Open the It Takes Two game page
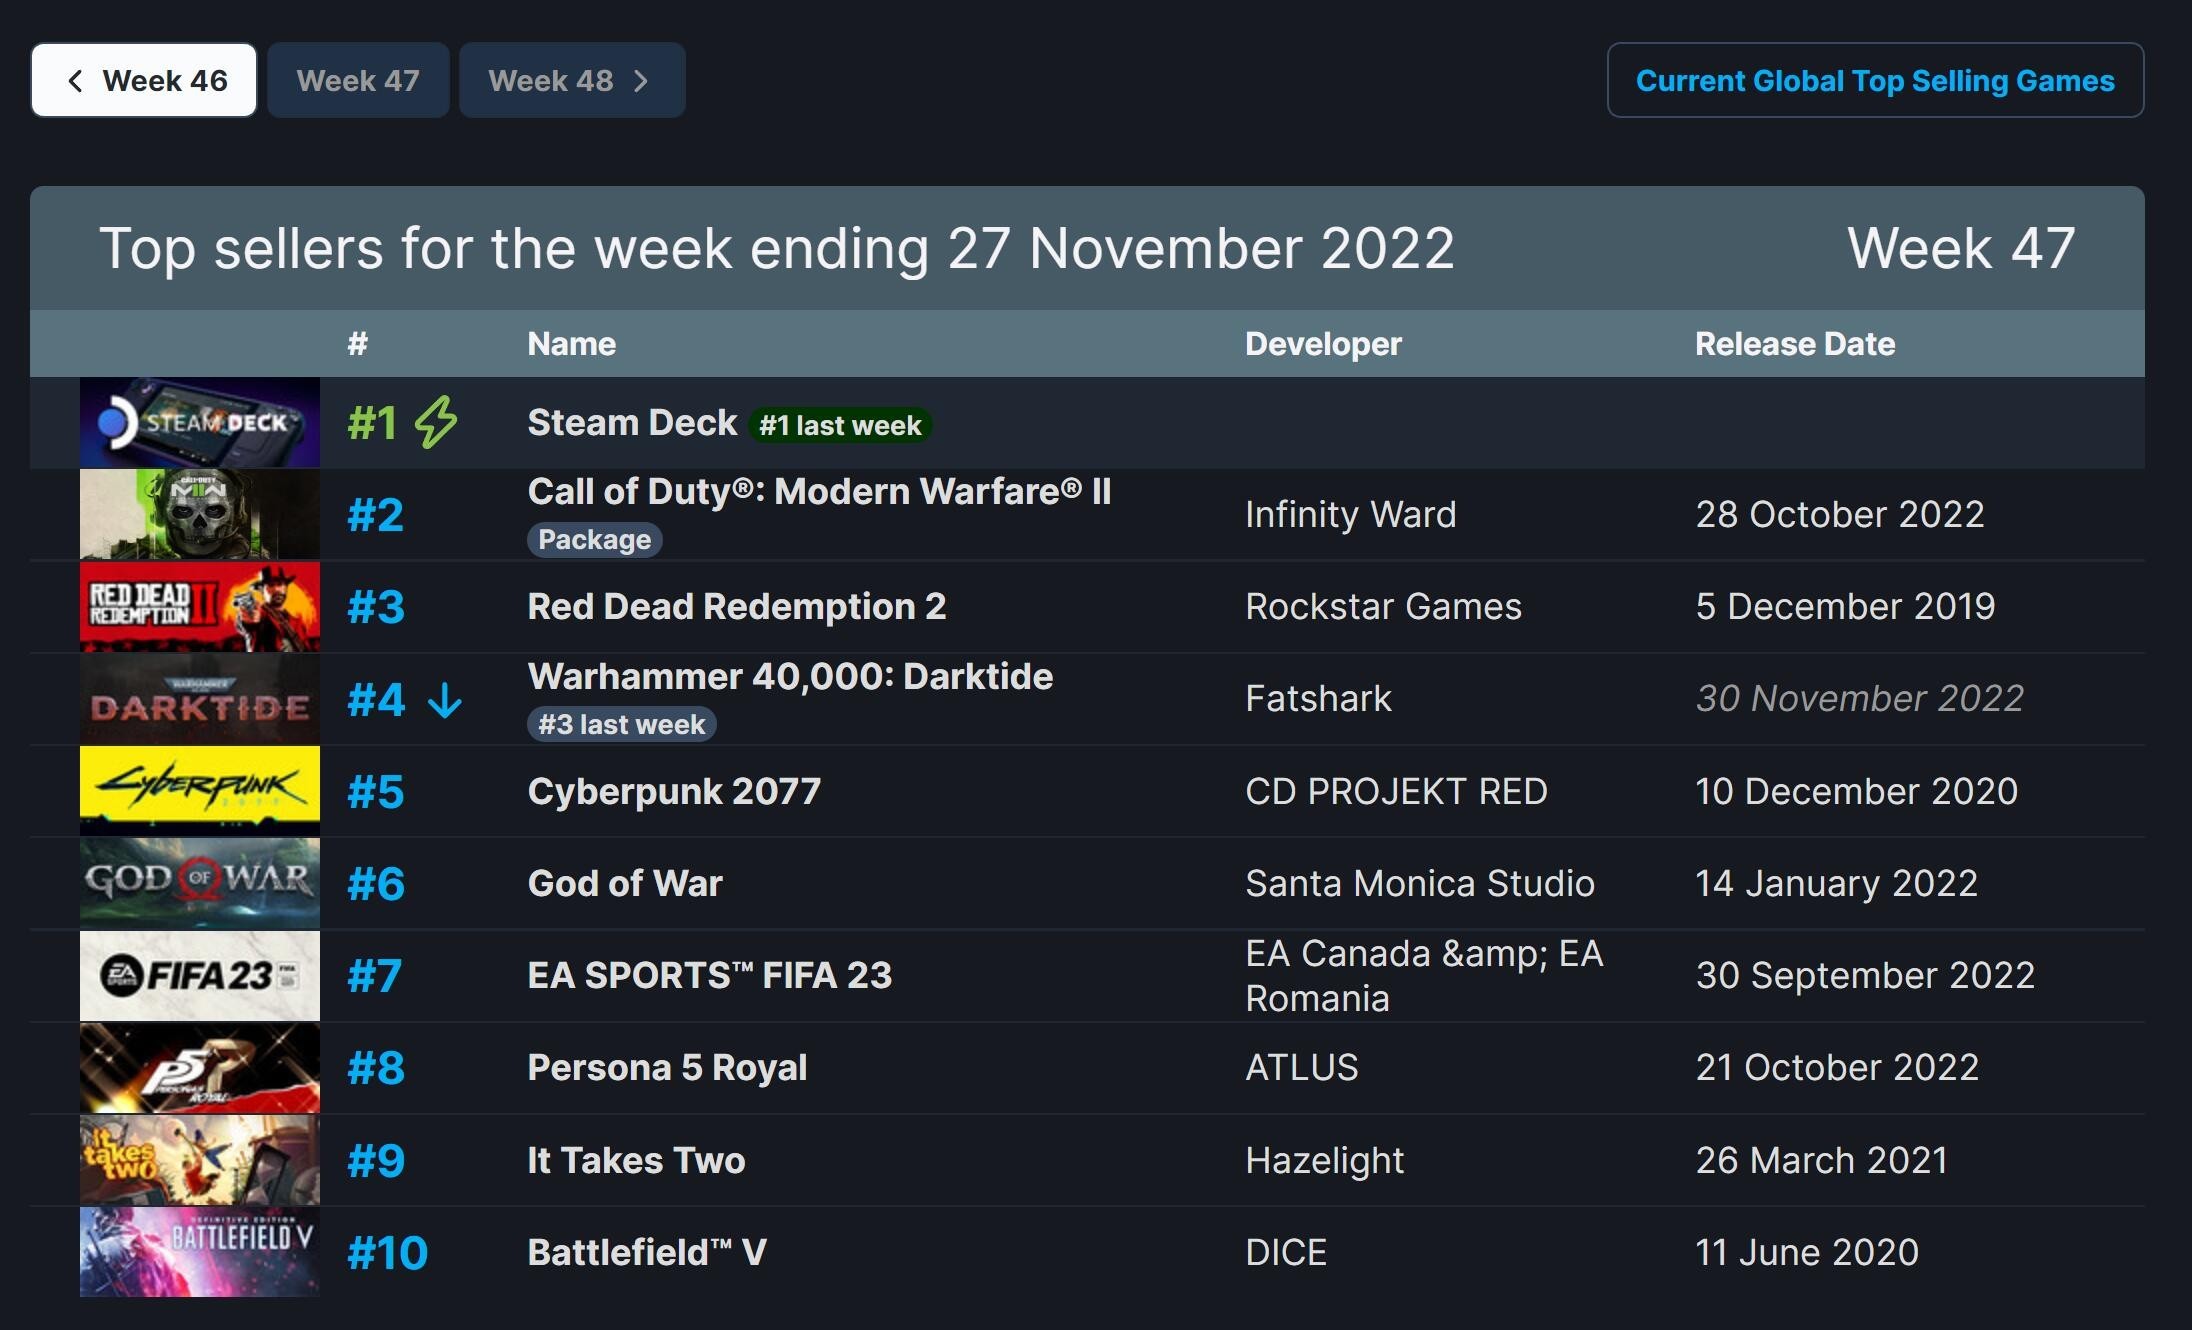Image resolution: width=2192 pixels, height=1330 pixels. click(636, 1160)
